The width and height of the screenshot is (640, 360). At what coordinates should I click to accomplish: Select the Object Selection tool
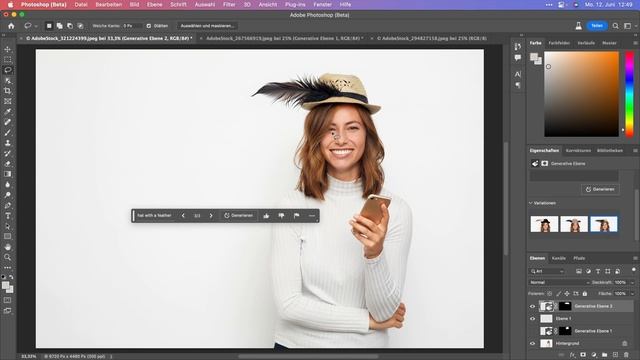7,80
